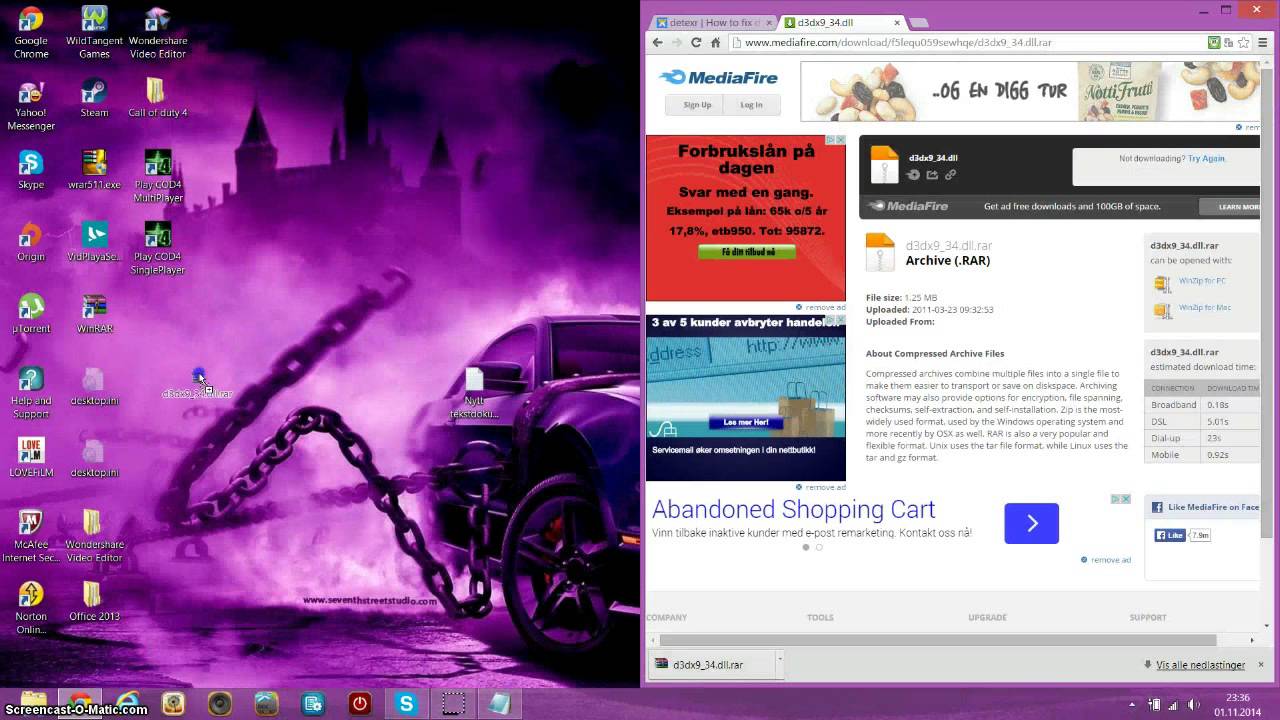Select Origin desktop icon
Screen dimensions: 1280x720
[x=31, y=242]
